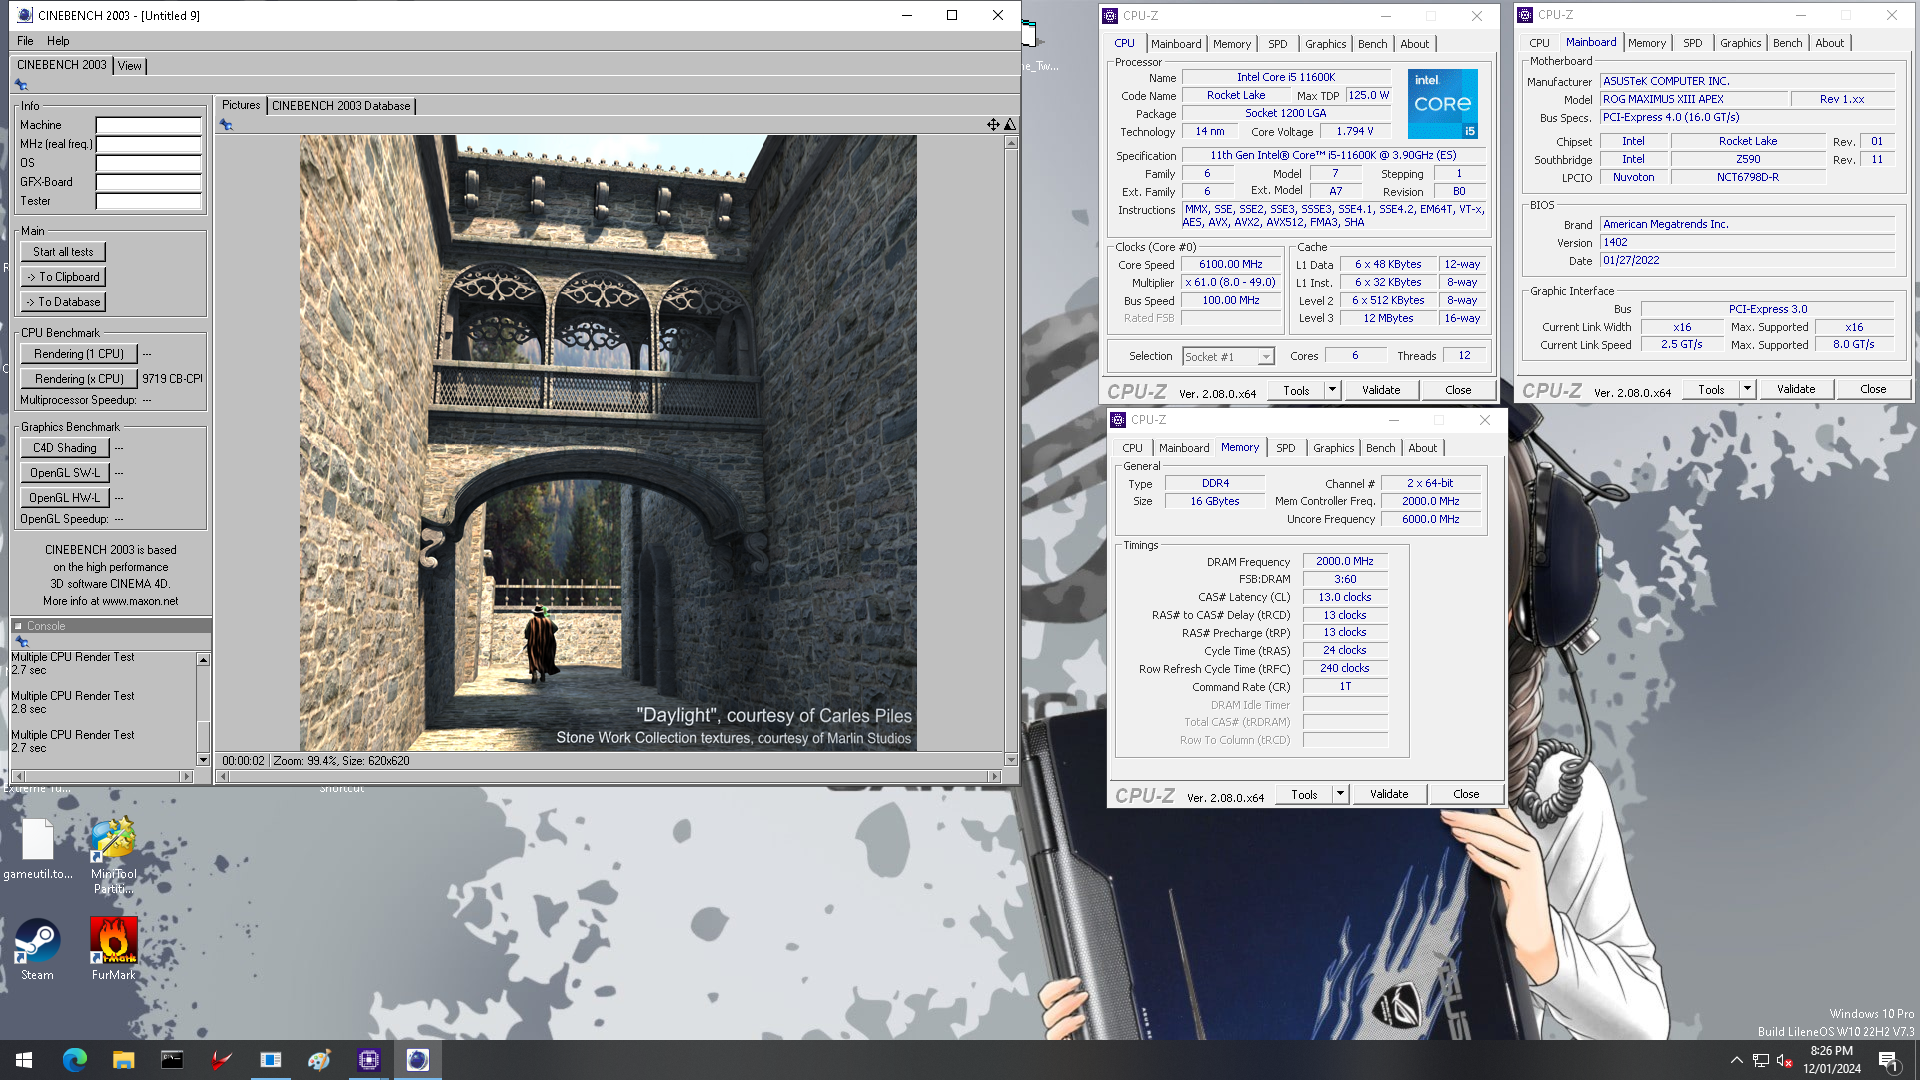Viewport: 1920px width, 1080px height.
Task: Click the Console scrollbar up arrow
Action: (203, 660)
